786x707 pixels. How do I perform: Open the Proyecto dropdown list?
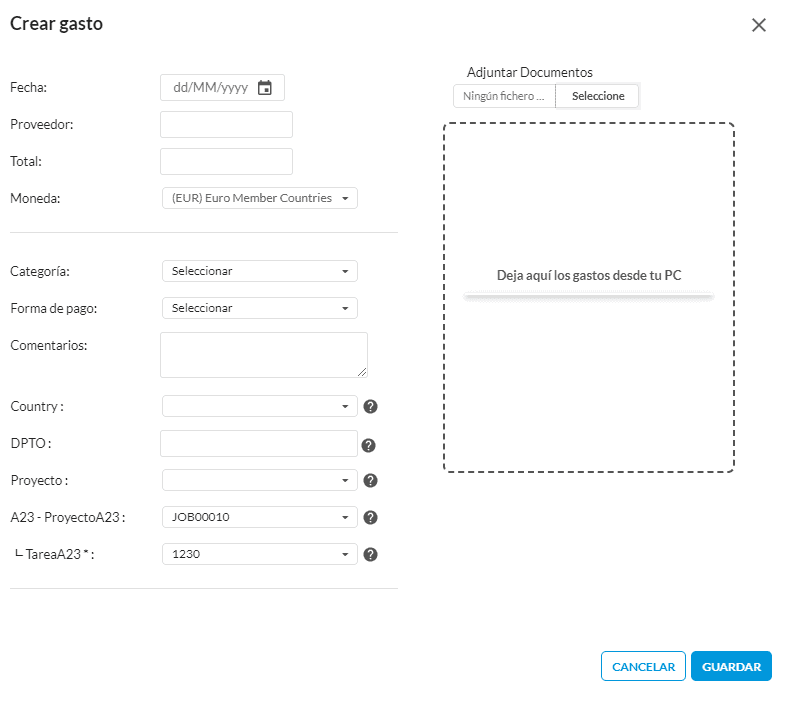[260, 480]
